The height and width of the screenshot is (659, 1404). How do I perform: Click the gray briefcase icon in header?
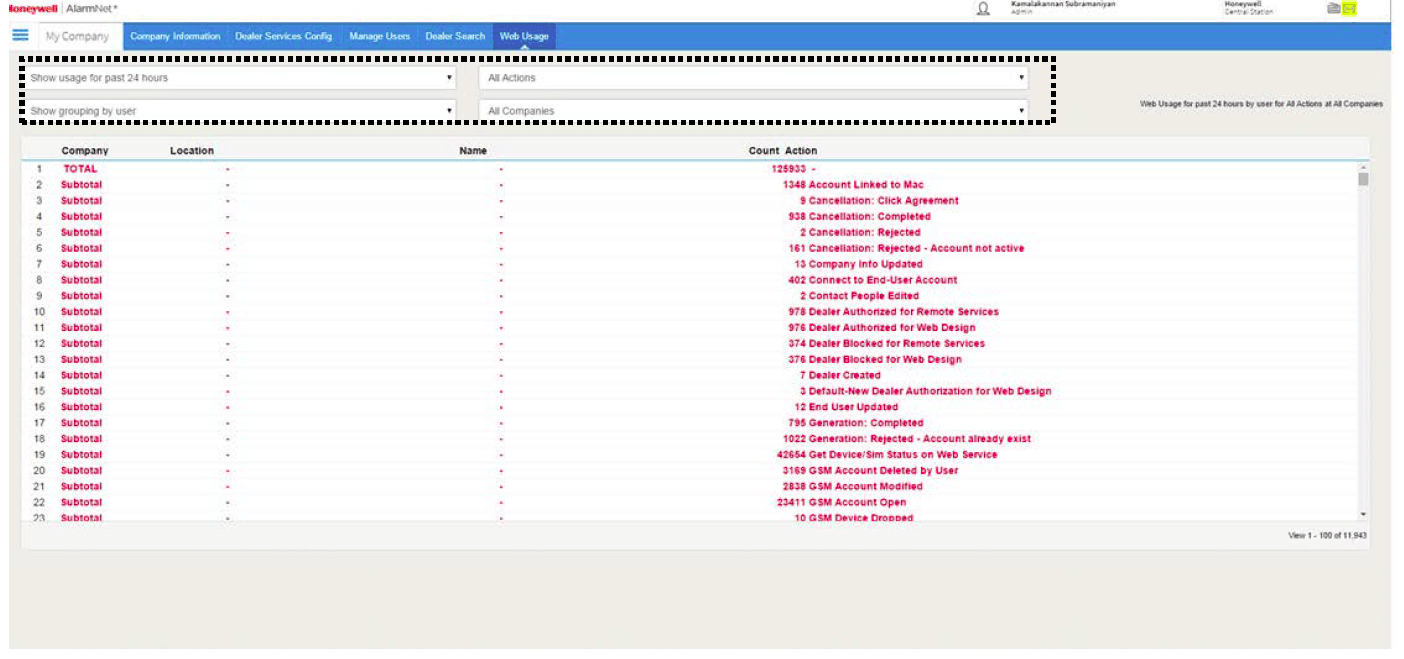tap(1333, 9)
